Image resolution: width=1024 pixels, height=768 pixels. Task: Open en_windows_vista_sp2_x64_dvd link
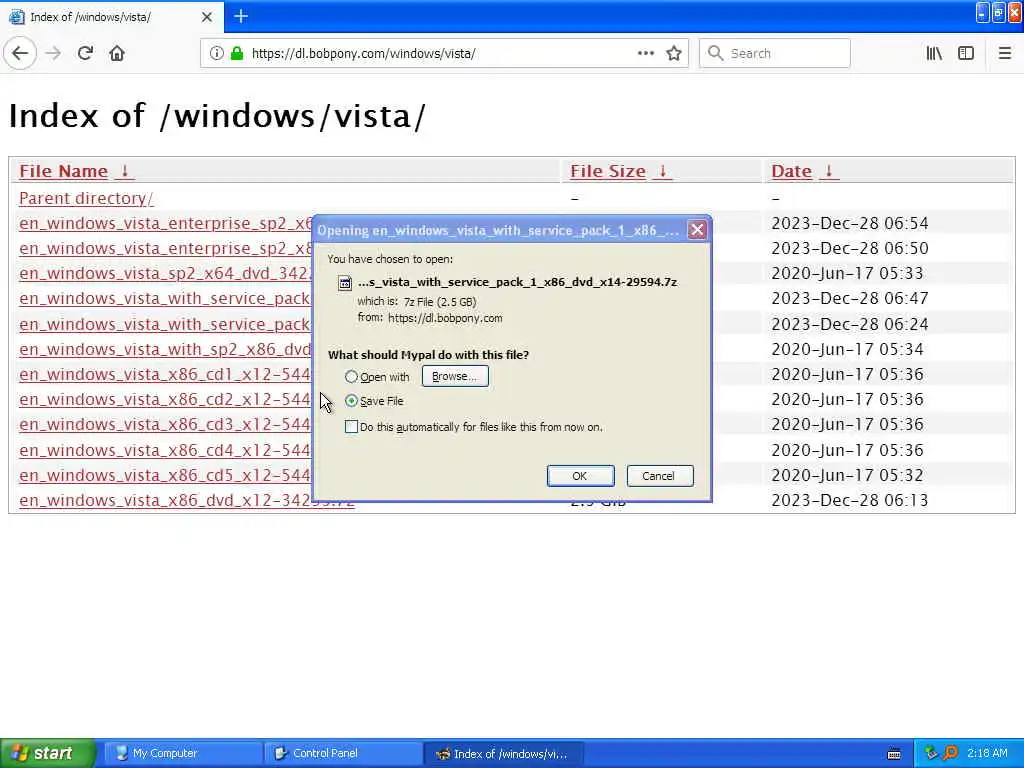[165, 273]
